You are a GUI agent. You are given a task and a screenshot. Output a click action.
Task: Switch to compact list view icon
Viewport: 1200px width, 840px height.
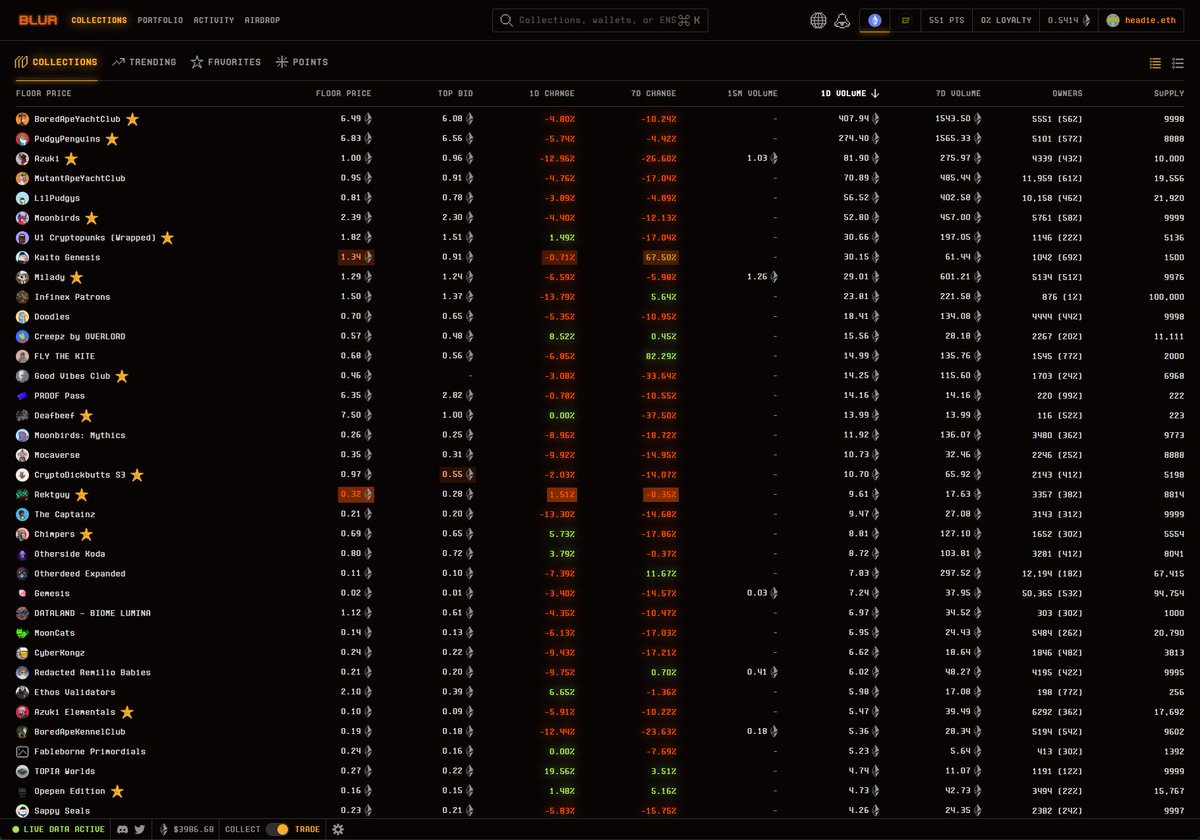1178,63
